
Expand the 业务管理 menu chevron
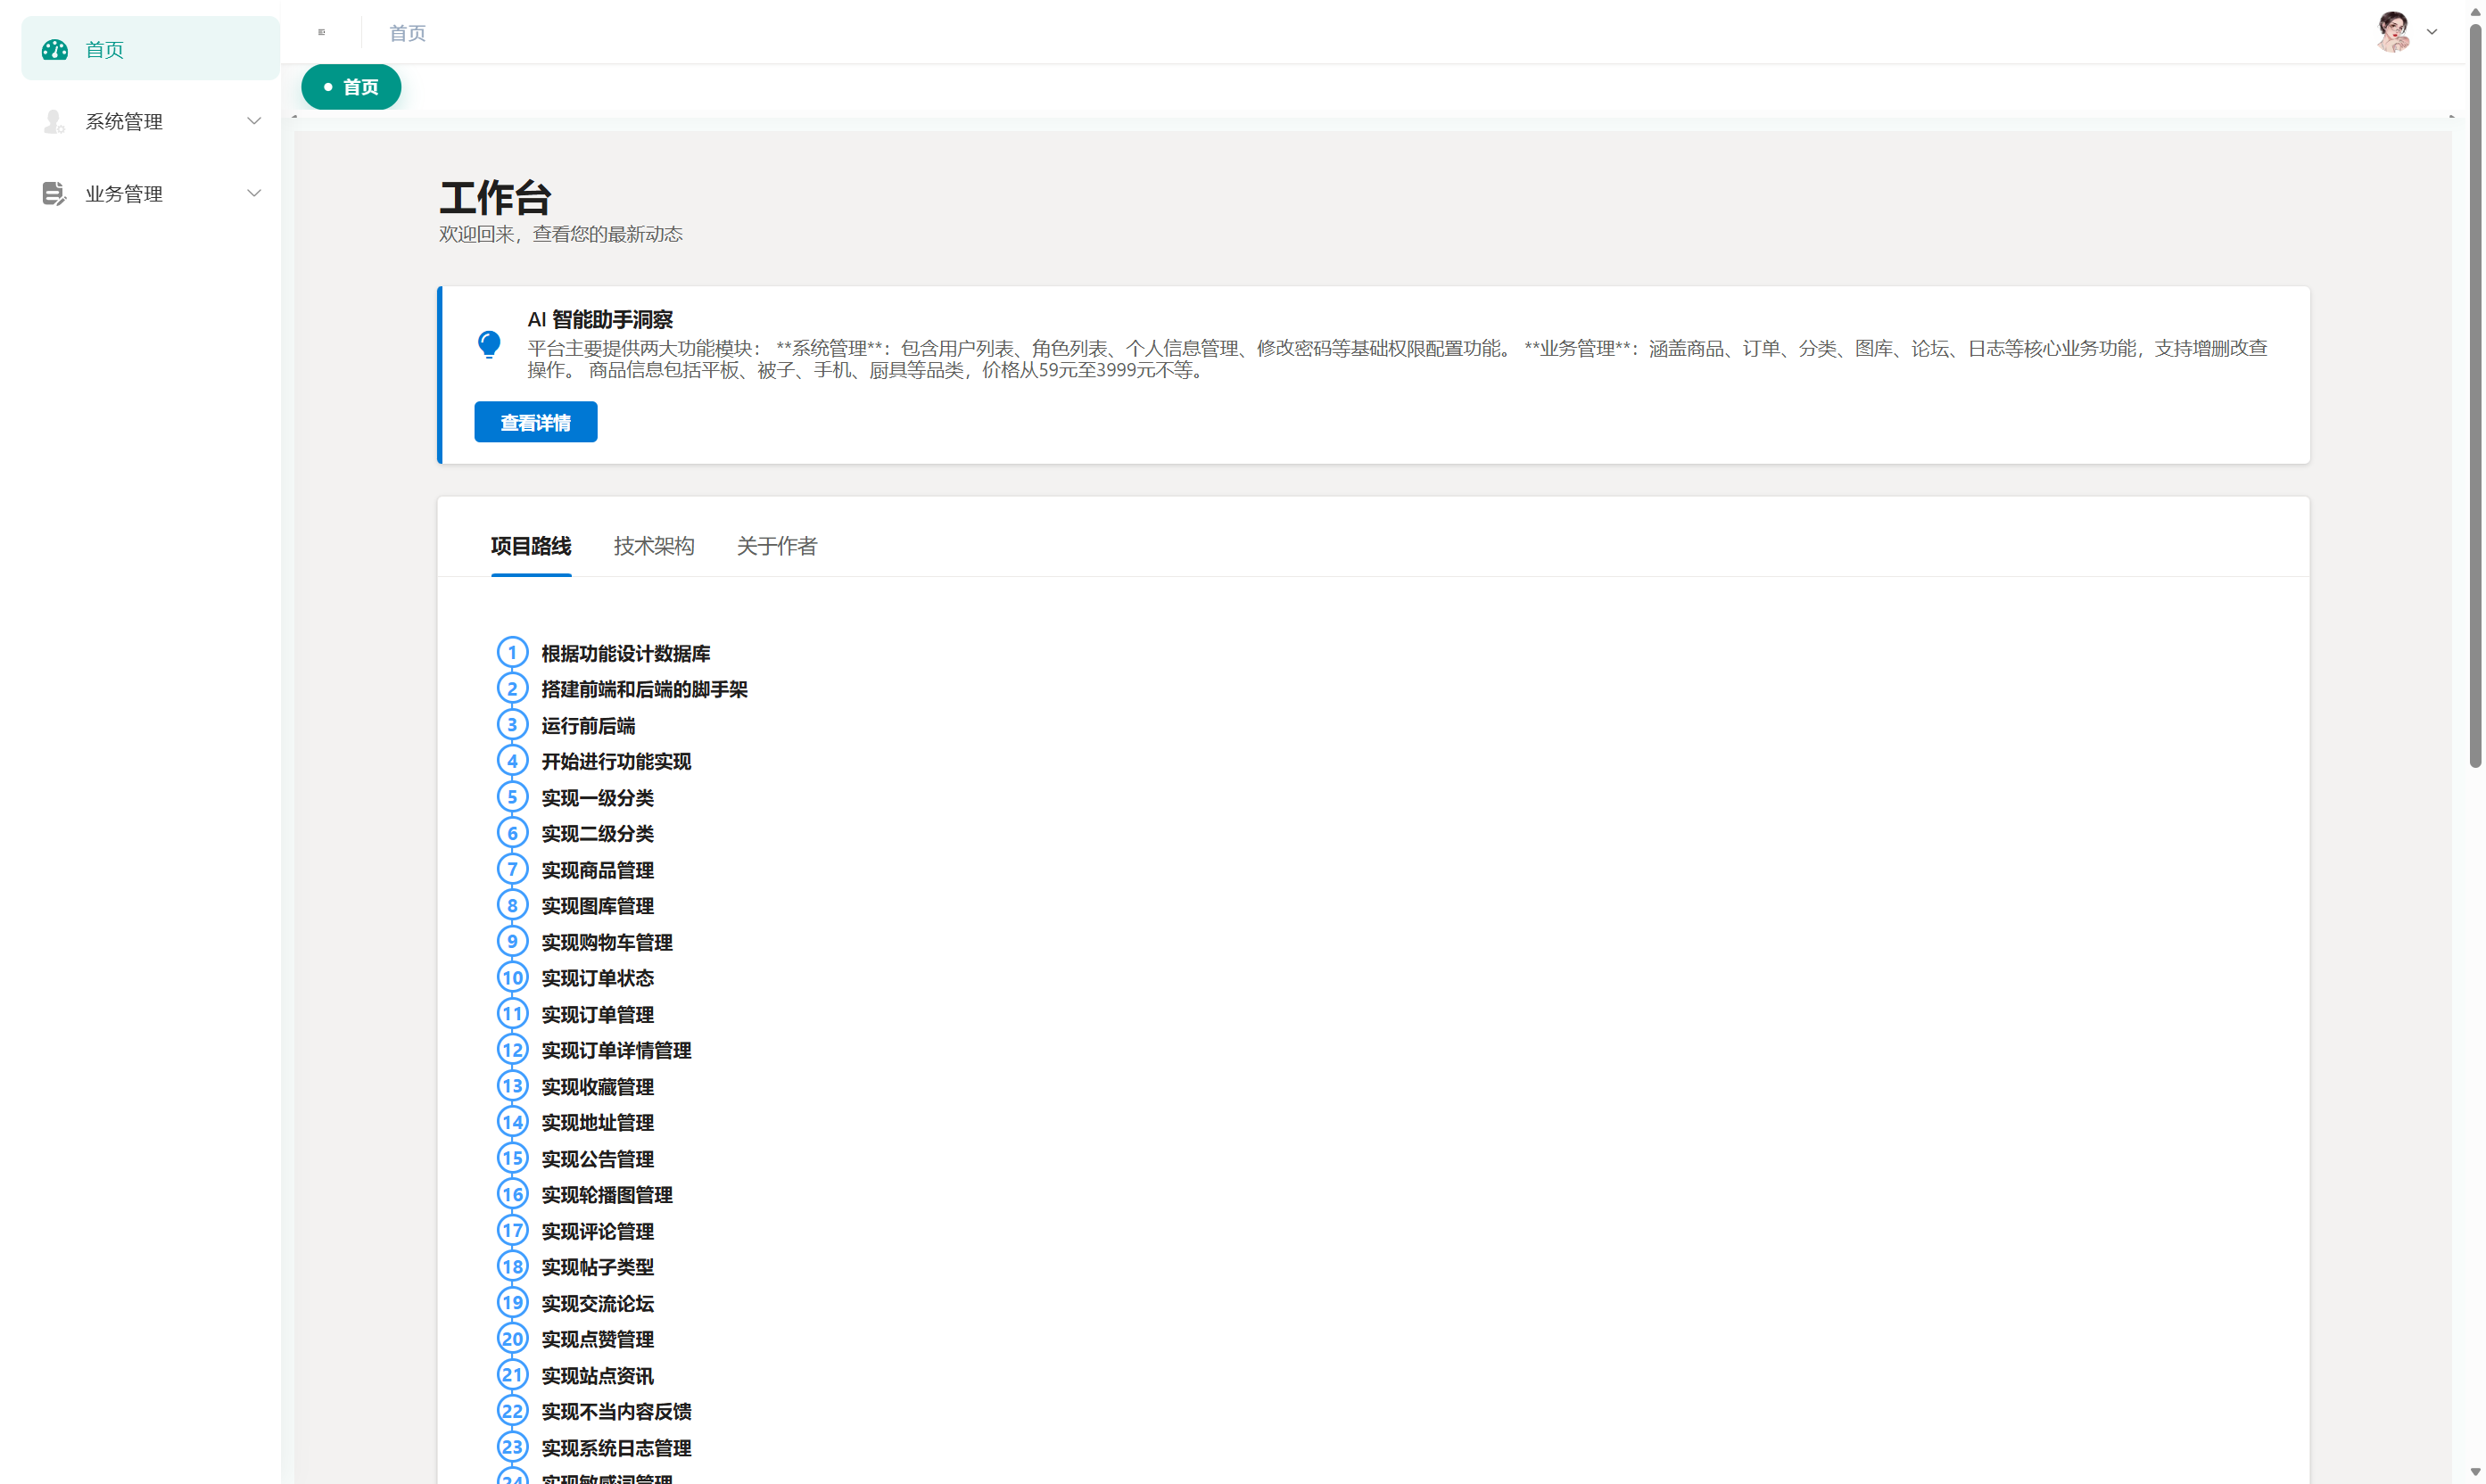(x=254, y=193)
